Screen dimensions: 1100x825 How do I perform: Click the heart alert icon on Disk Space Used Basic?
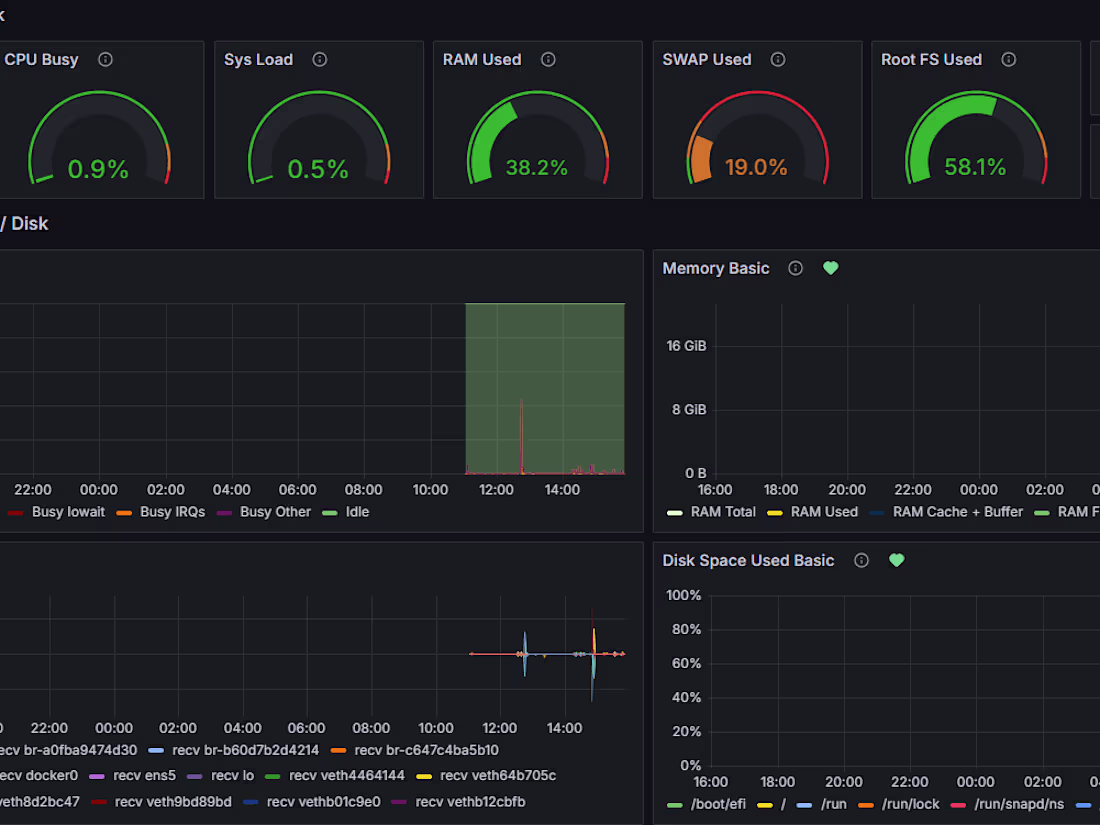tap(896, 560)
